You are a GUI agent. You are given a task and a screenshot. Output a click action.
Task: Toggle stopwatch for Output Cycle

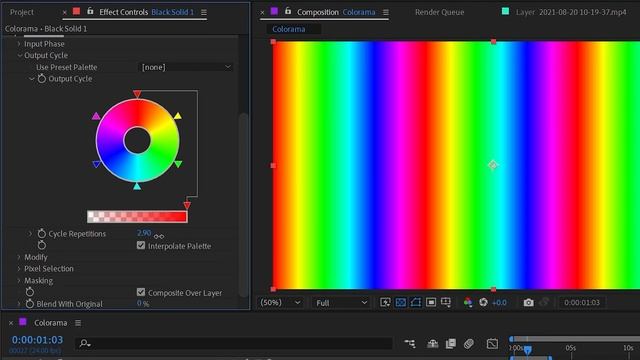(42, 79)
